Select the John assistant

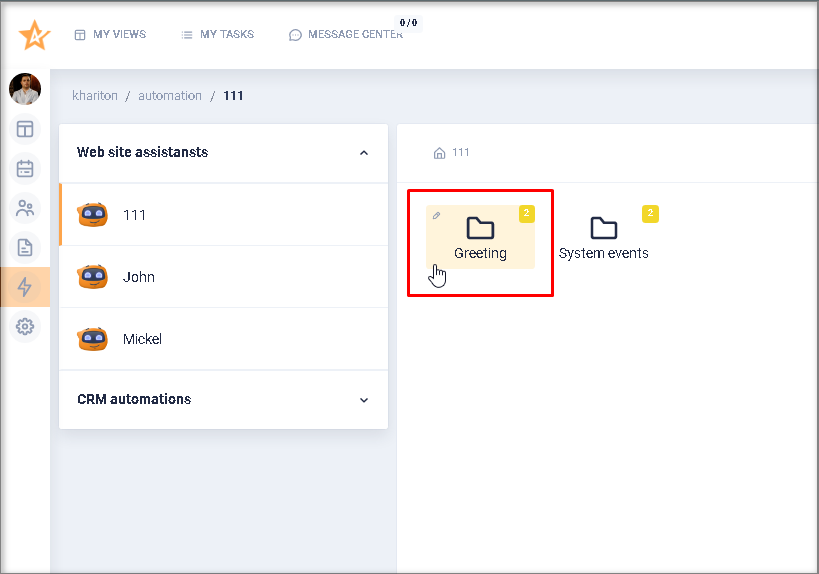click(x=138, y=277)
